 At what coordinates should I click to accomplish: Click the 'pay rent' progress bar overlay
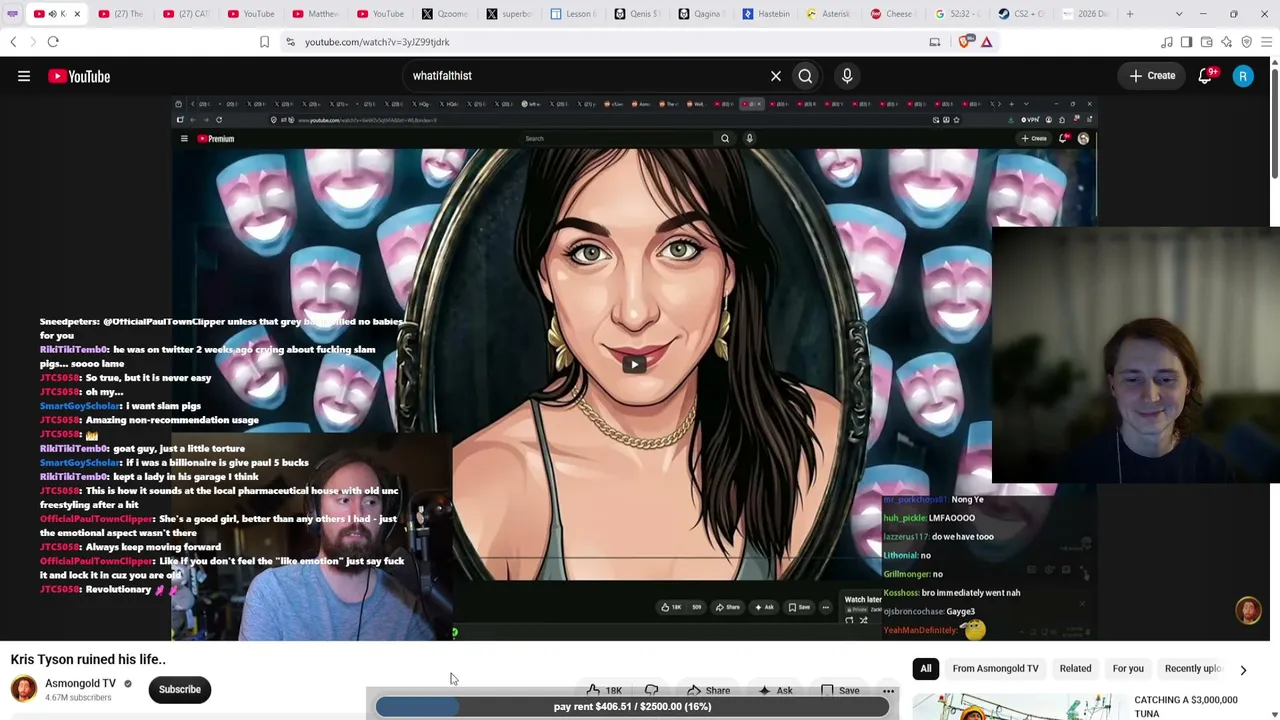pos(632,707)
